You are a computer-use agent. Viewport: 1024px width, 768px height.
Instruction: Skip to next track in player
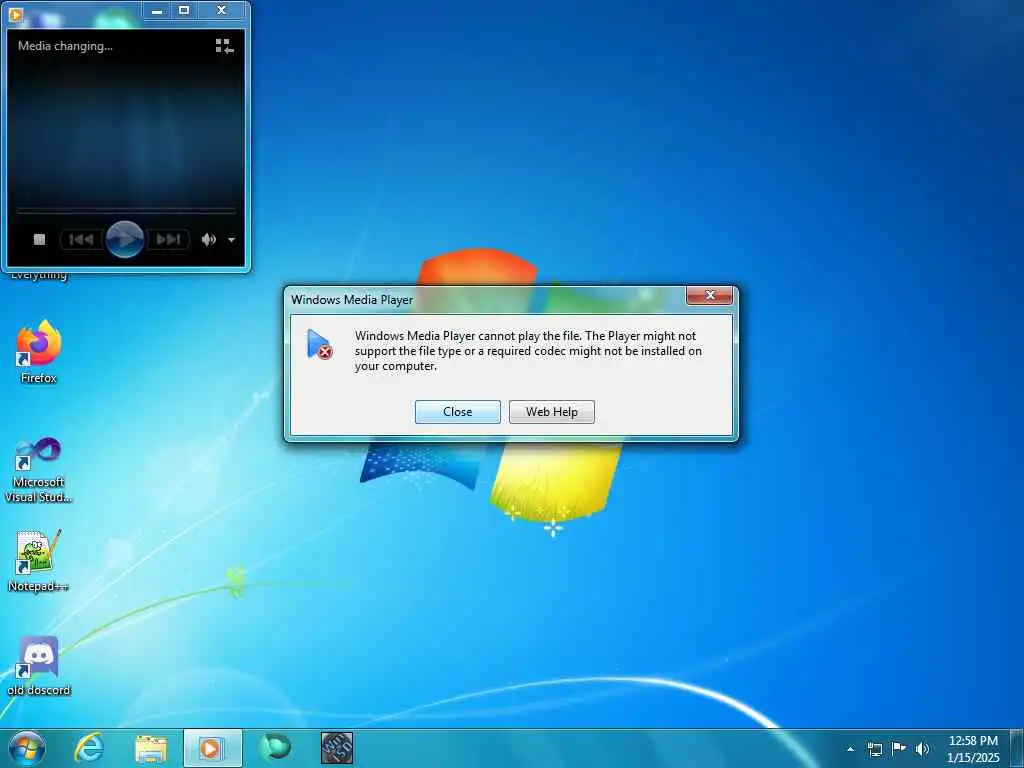point(168,240)
